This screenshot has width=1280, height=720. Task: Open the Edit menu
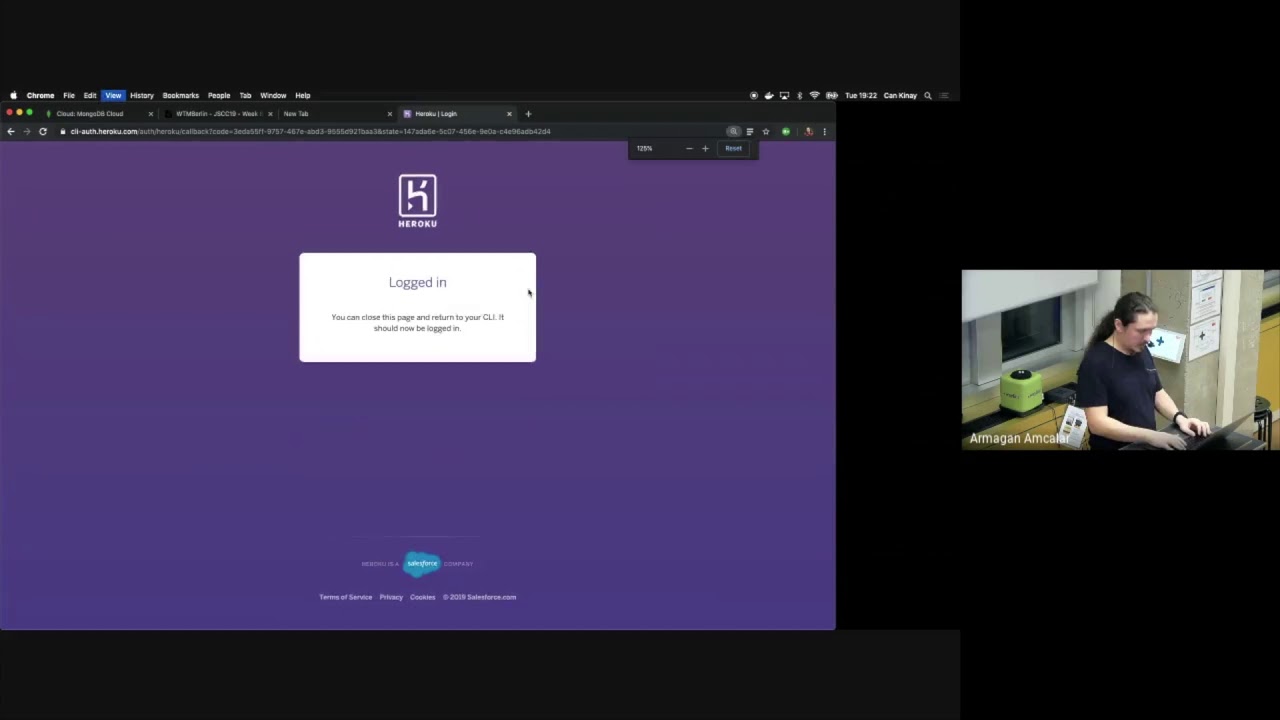[90, 95]
